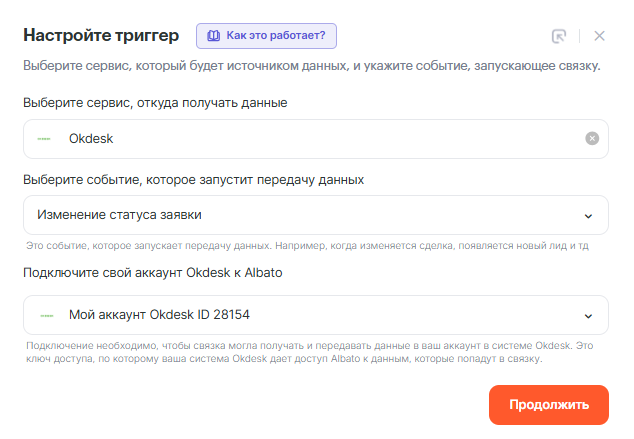Viewport: 634px width, 439px height.
Task: Expand the account selection chevron arrow
Action: (588, 315)
